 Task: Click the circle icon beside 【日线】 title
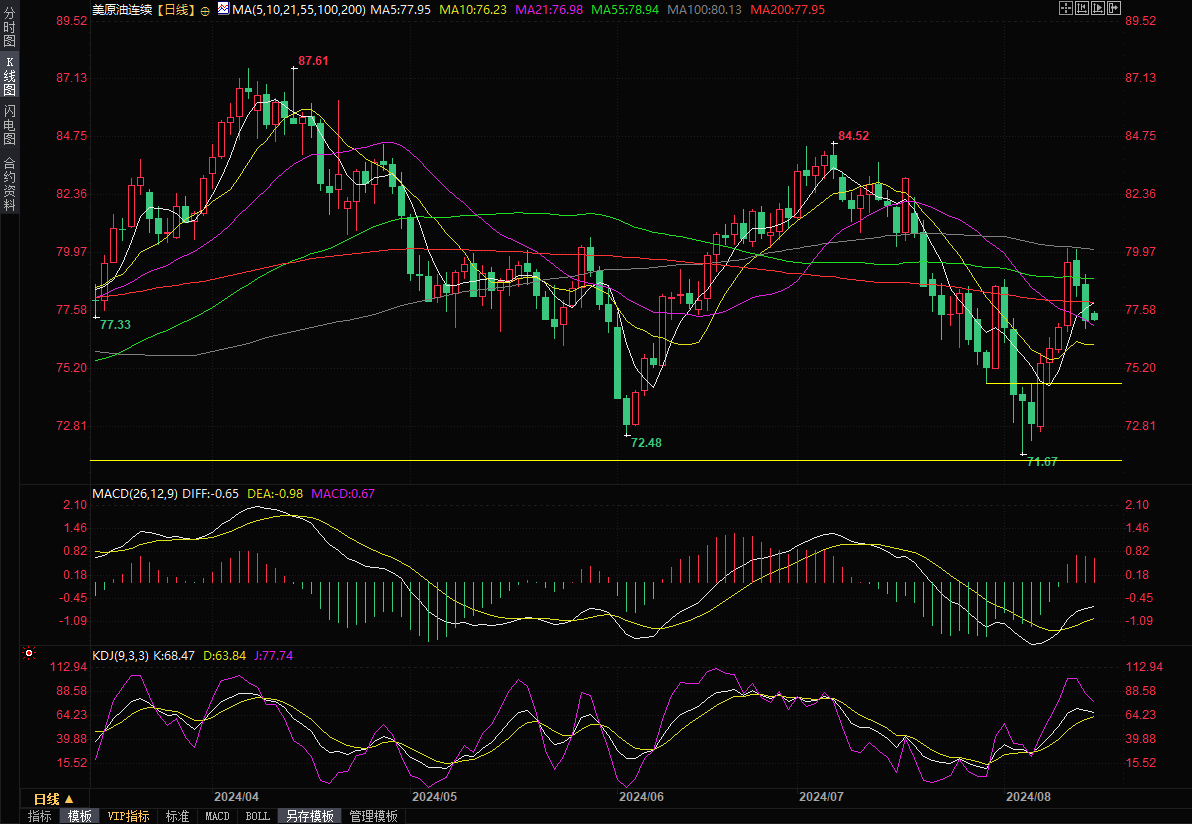[205, 10]
